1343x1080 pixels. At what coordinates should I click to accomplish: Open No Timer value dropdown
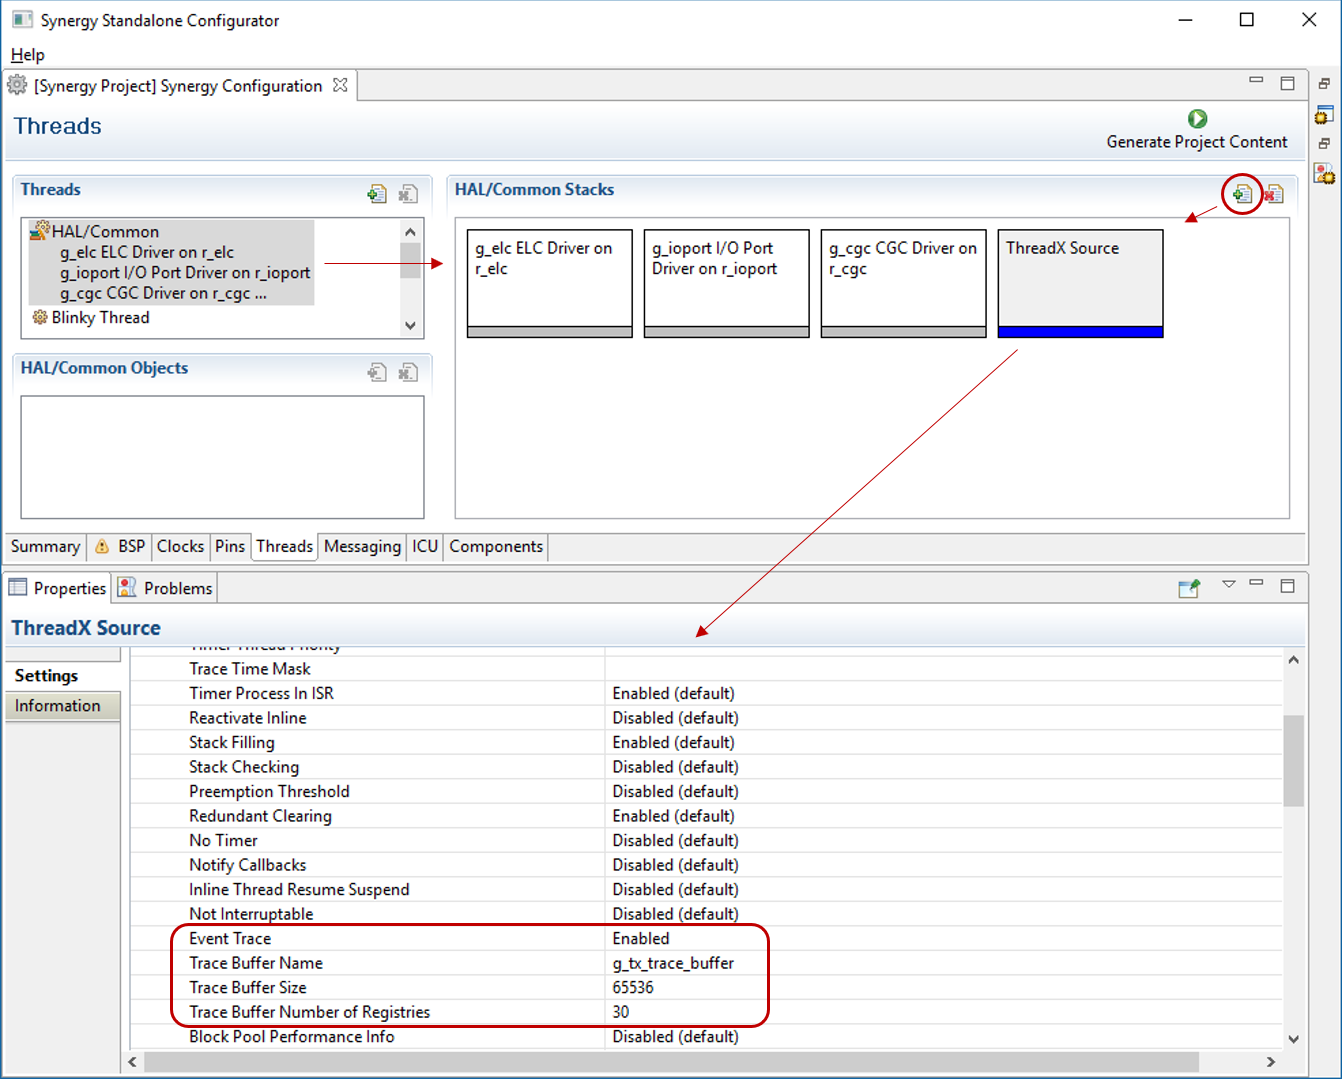pos(943,841)
